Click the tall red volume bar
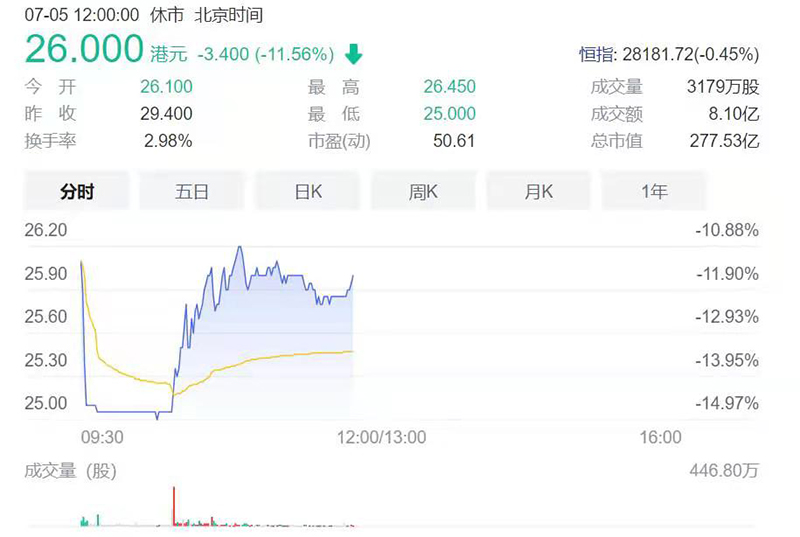 (x=175, y=505)
